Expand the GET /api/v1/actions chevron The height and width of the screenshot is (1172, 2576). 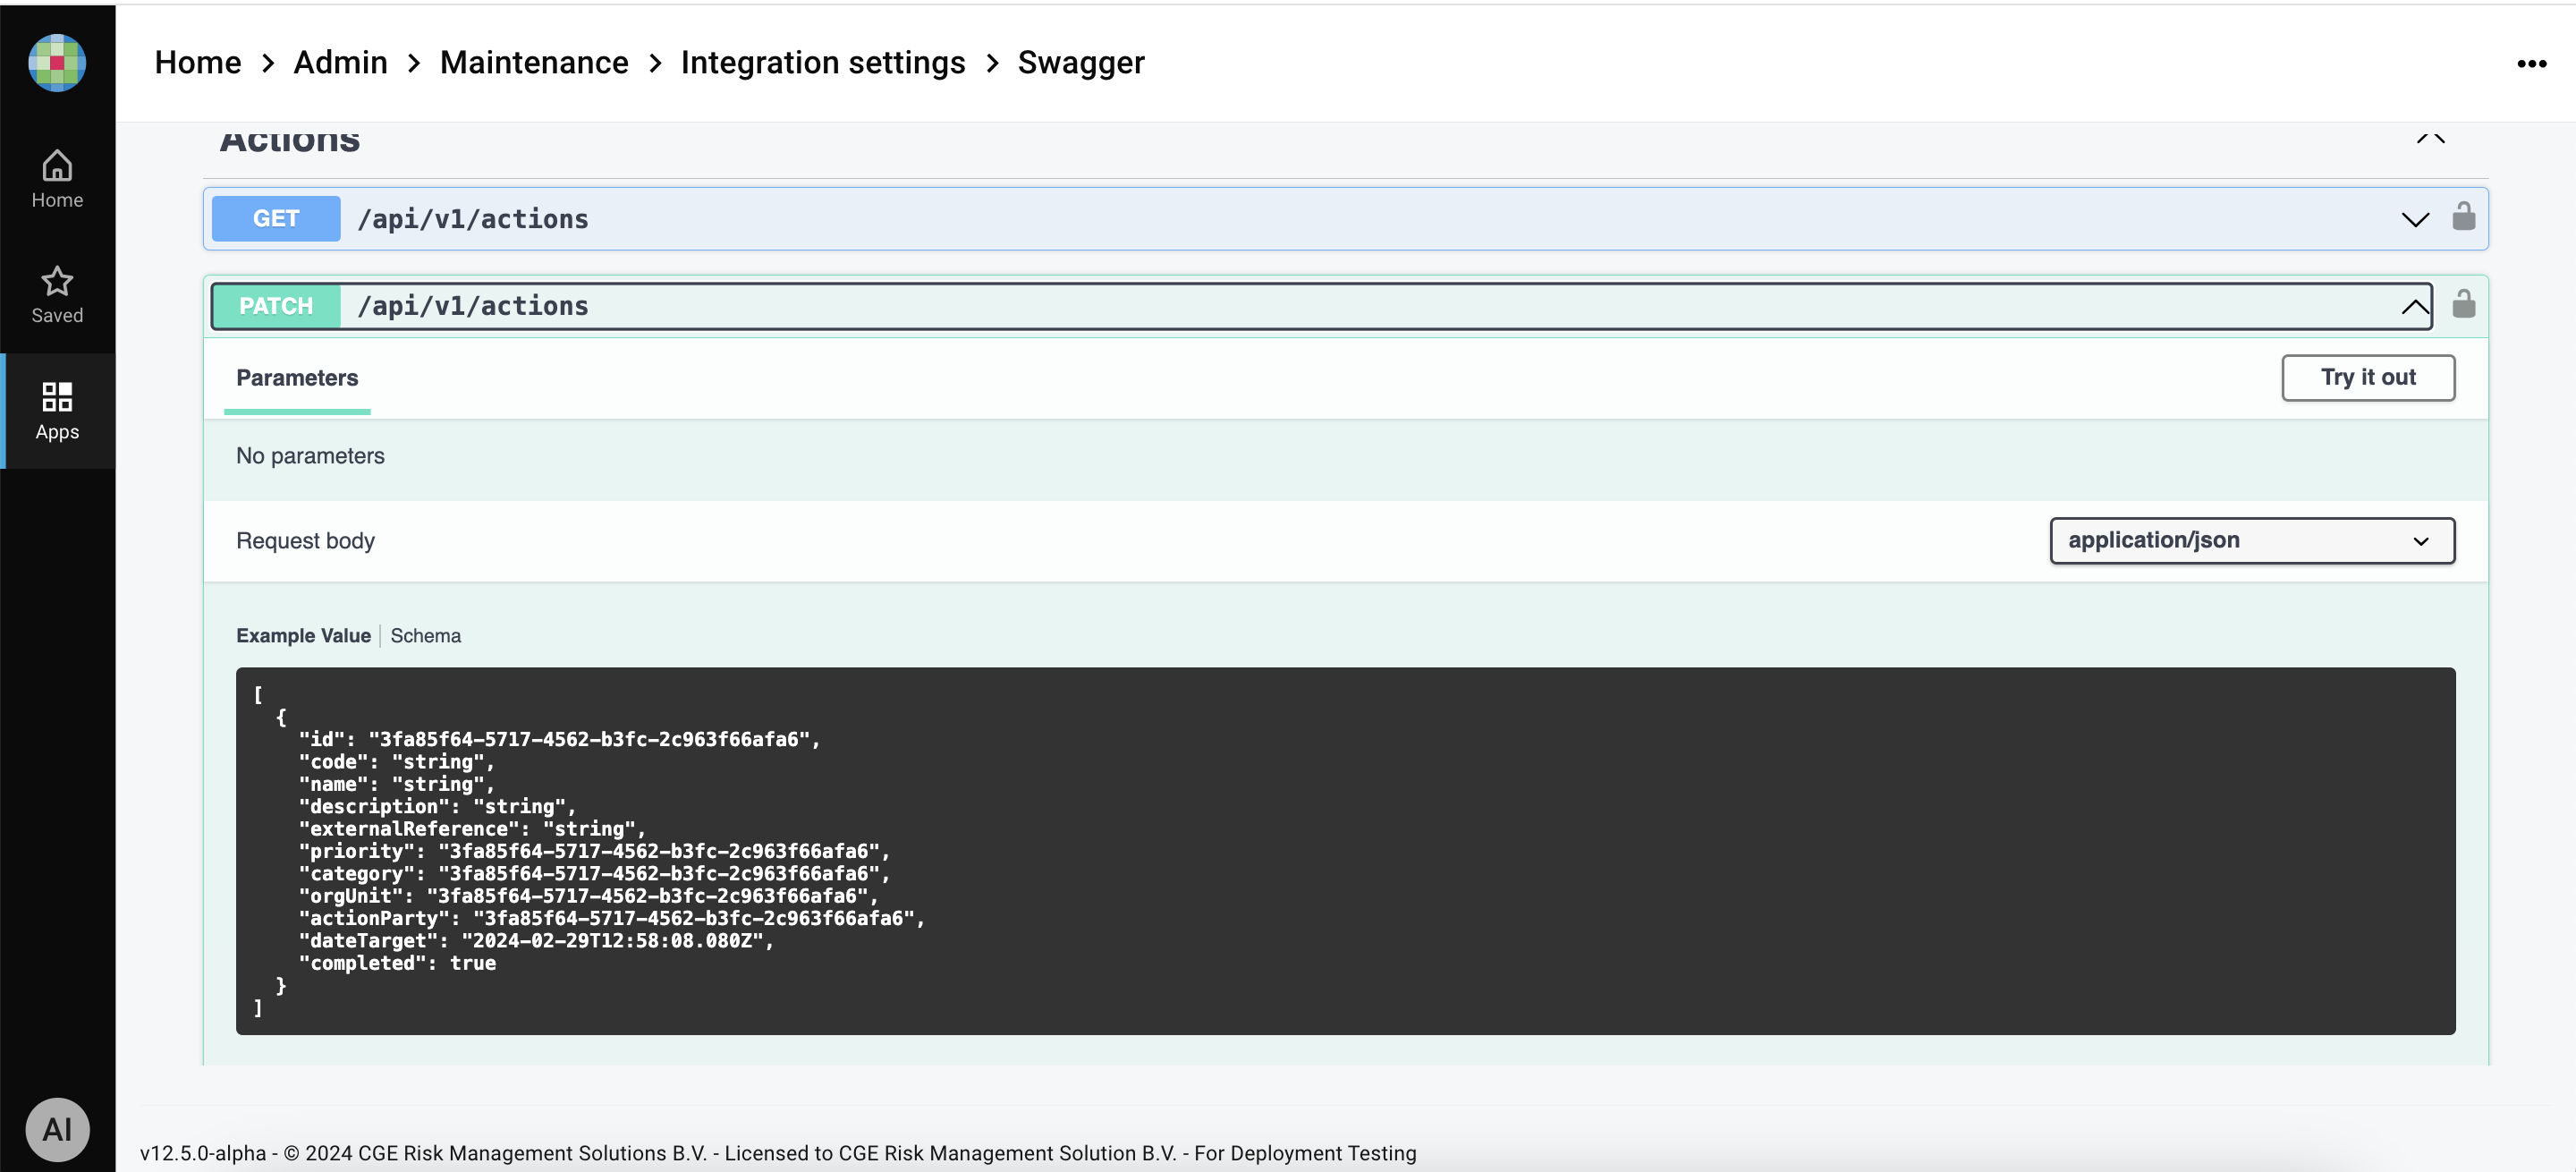2414,220
